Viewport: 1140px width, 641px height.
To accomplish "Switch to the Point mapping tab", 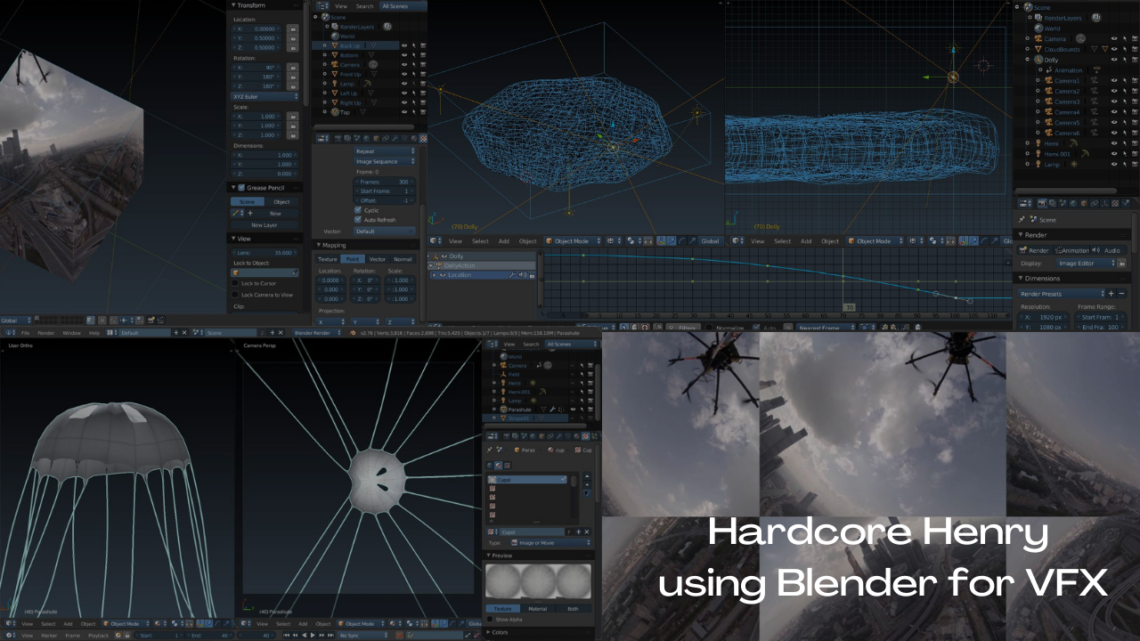I will coord(352,259).
